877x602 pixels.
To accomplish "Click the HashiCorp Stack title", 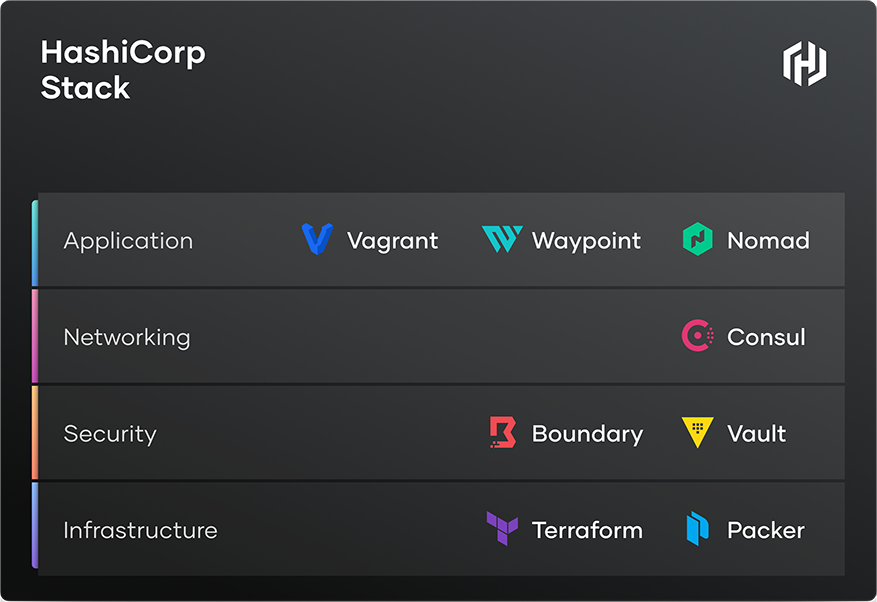I will pyautogui.click(x=122, y=70).
